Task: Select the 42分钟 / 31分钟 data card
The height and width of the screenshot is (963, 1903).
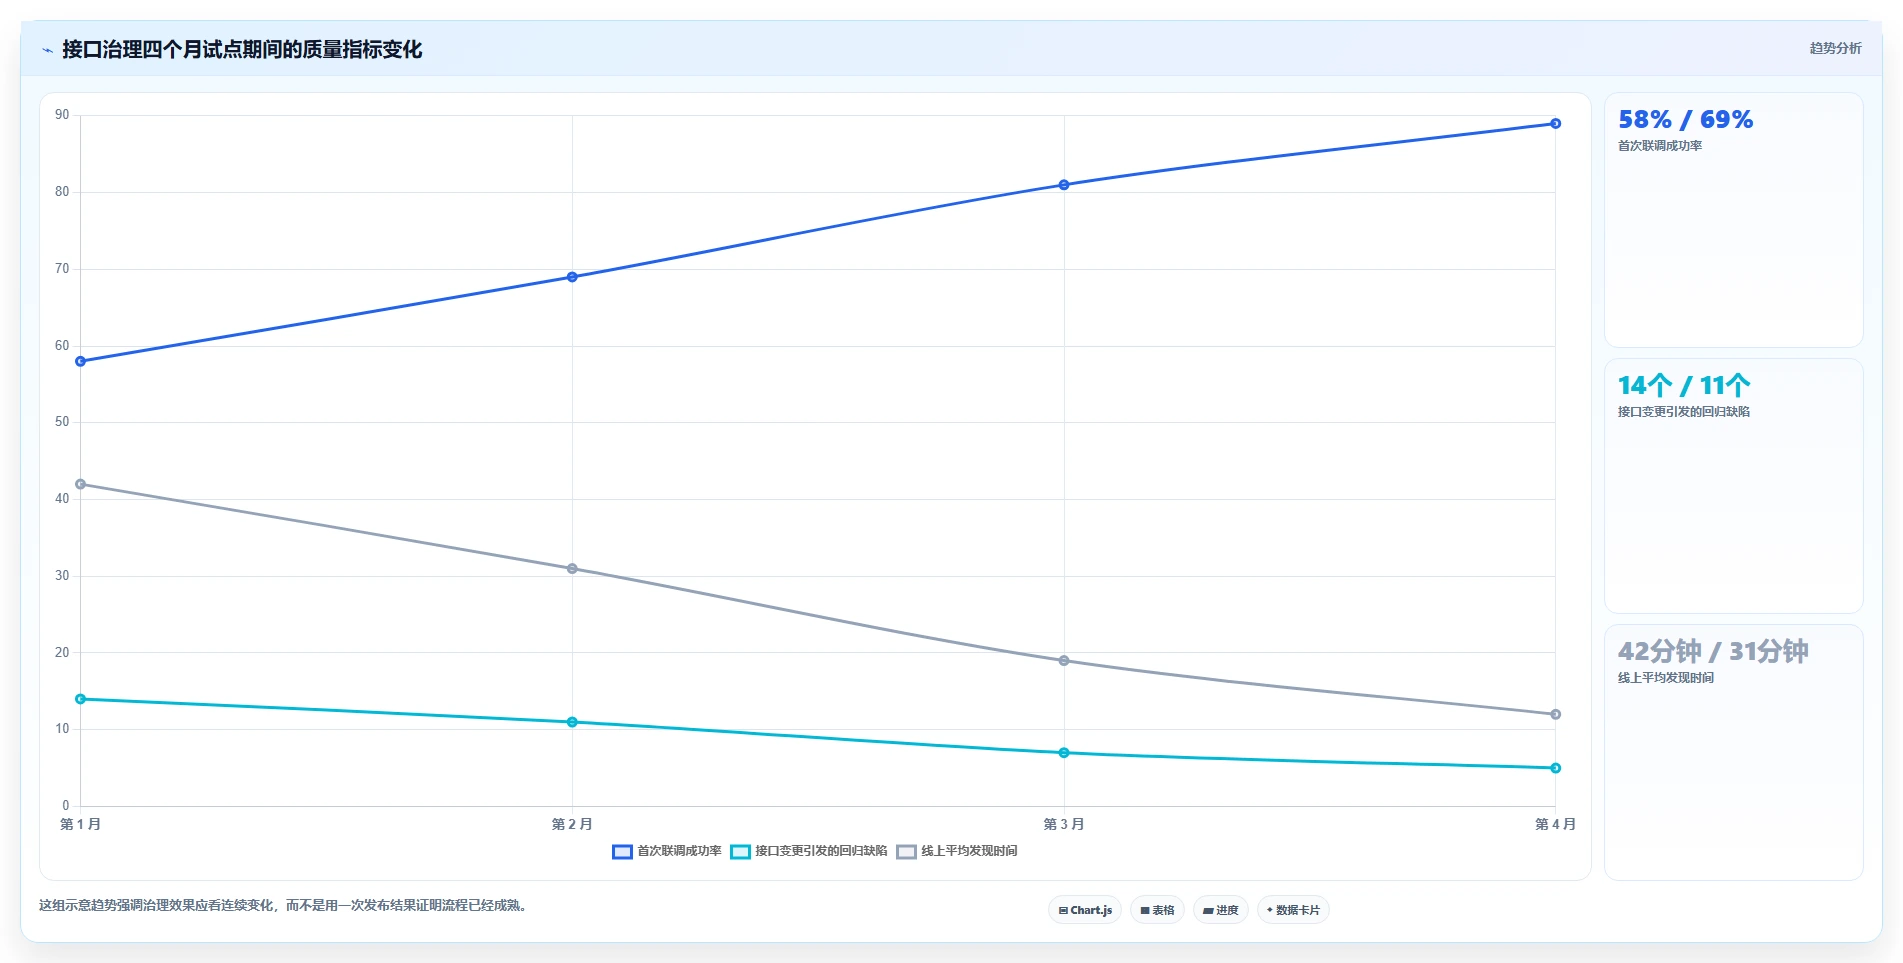Action: click(1733, 752)
